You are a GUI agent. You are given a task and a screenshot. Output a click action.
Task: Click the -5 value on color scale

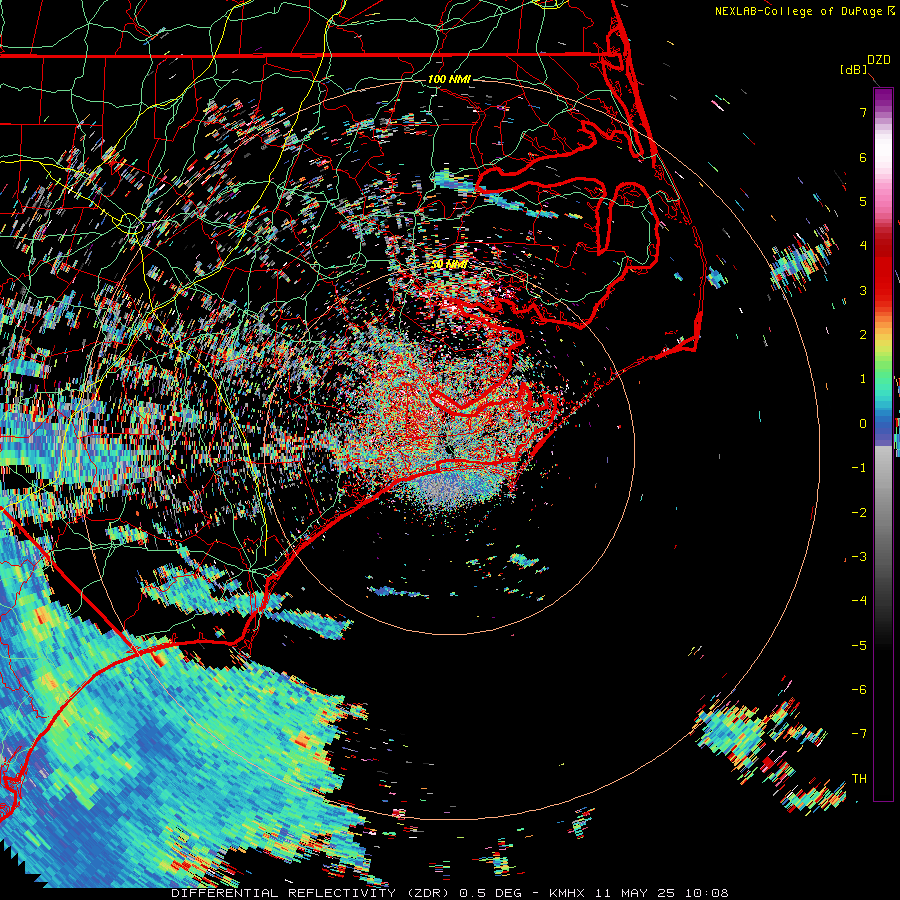[x=859, y=646]
